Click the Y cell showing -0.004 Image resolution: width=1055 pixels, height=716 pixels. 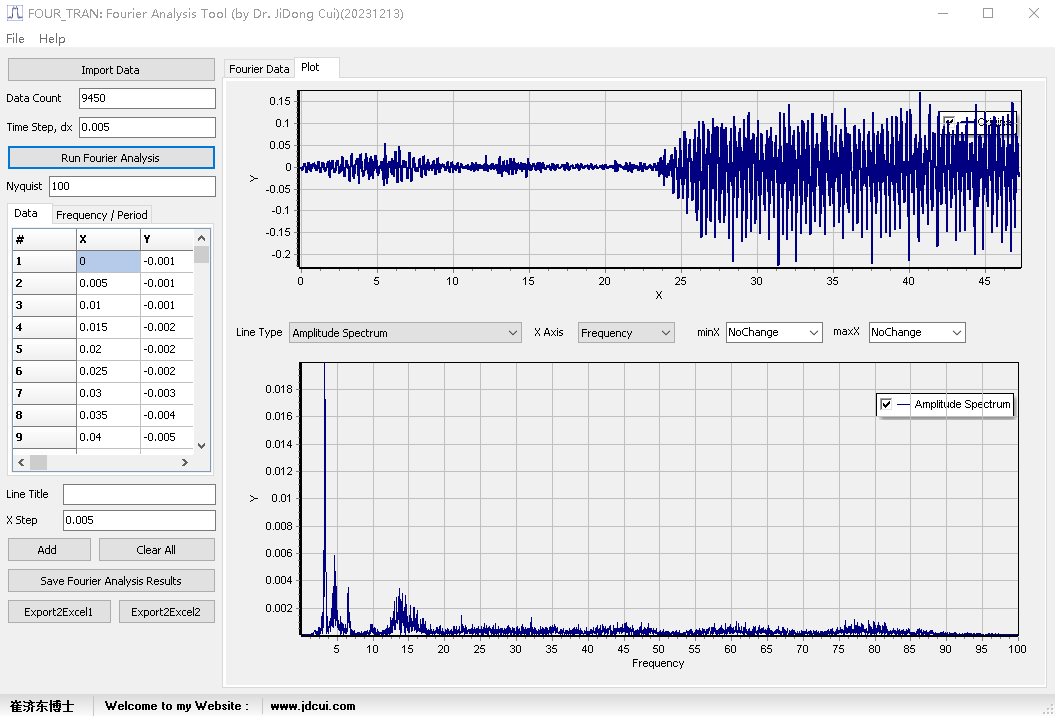point(167,415)
